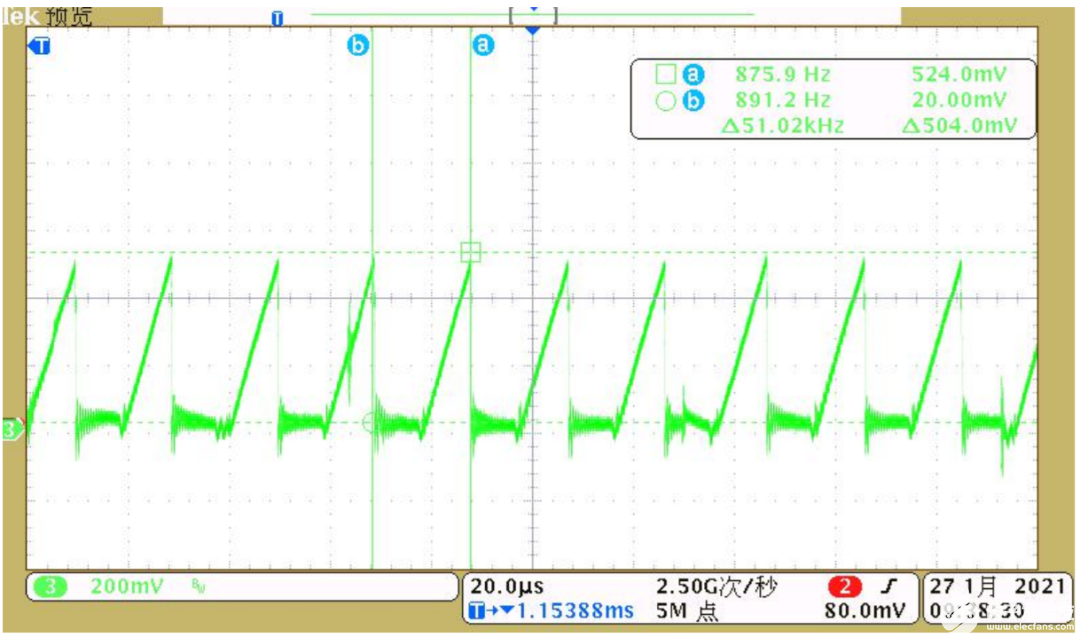
Task: Click the channel 3 ground reference marker on the left edge
Action: tap(12, 429)
